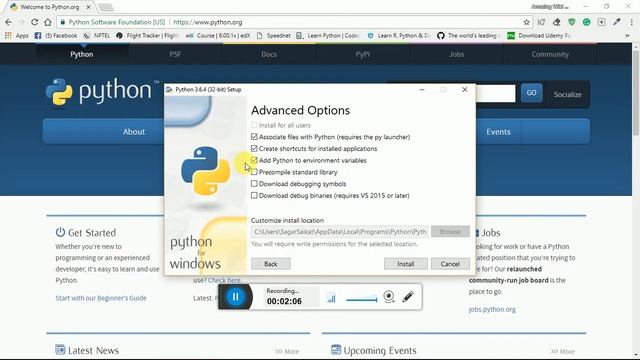Viewport: 640px width, 360px height.
Task: Check Precompile standard library
Action: click(x=254, y=172)
